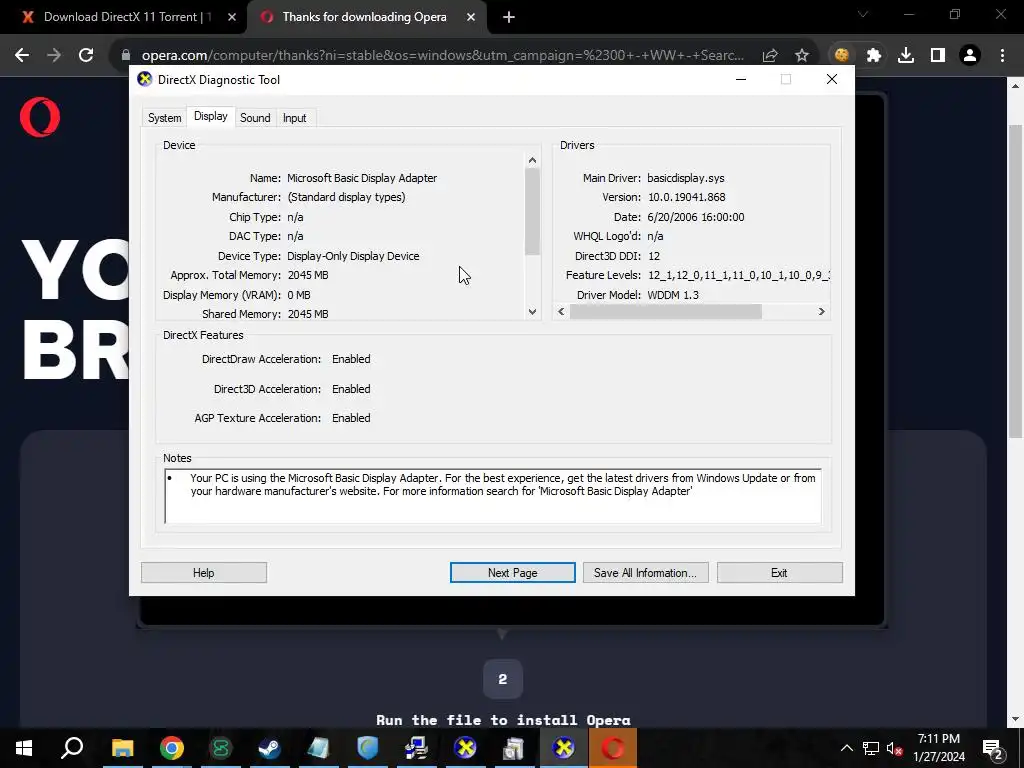The height and width of the screenshot is (768, 1024).
Task: Click the web page vertical scrollbar
Action: coord(1016,281)
